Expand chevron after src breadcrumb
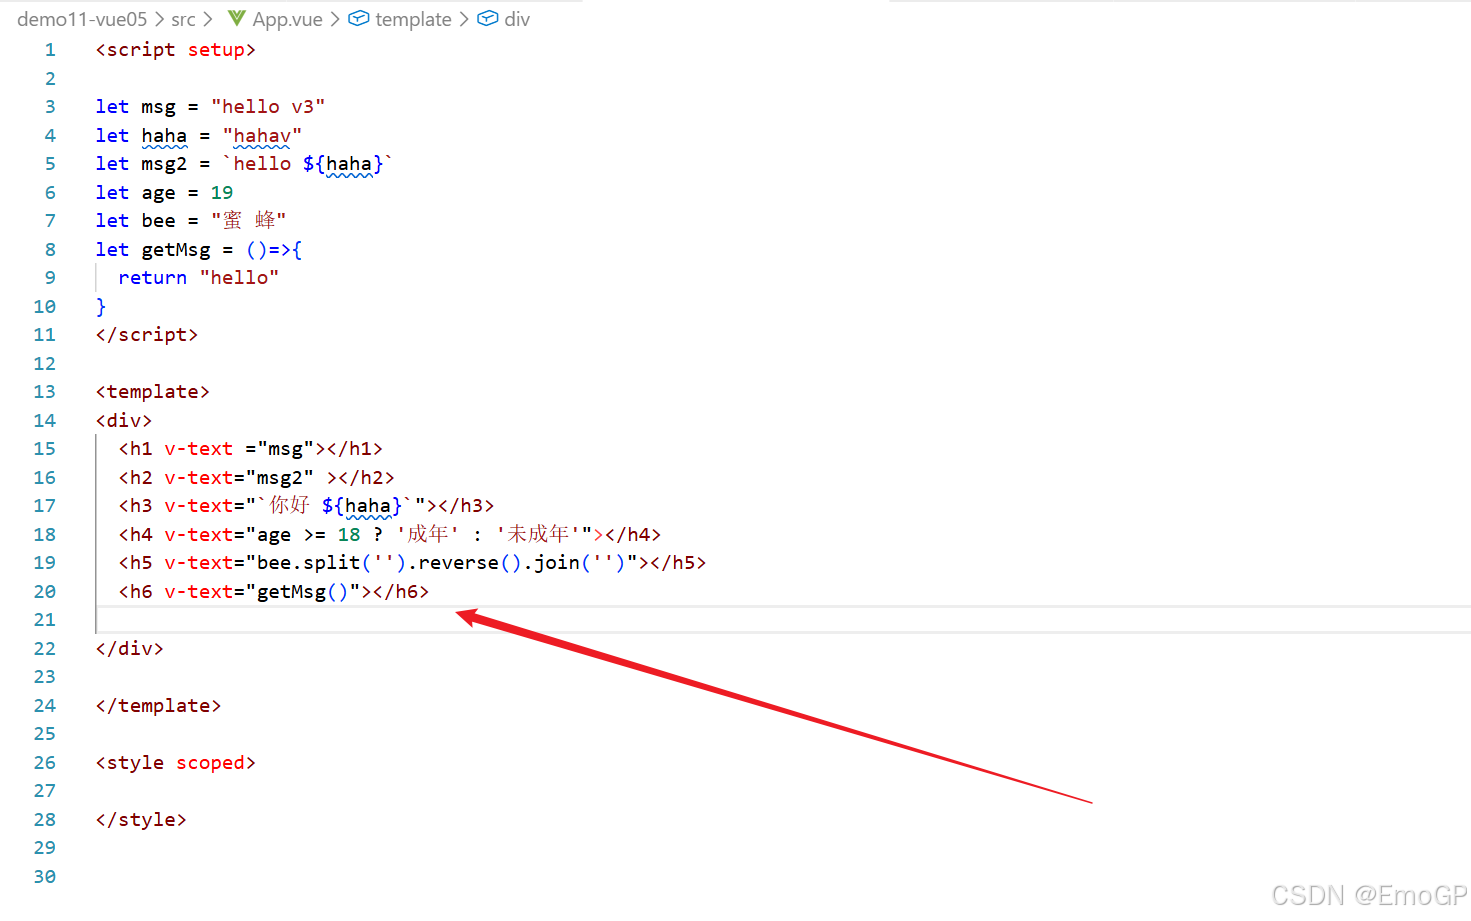Screen dimensions: 1471x921 click(208, 19)
